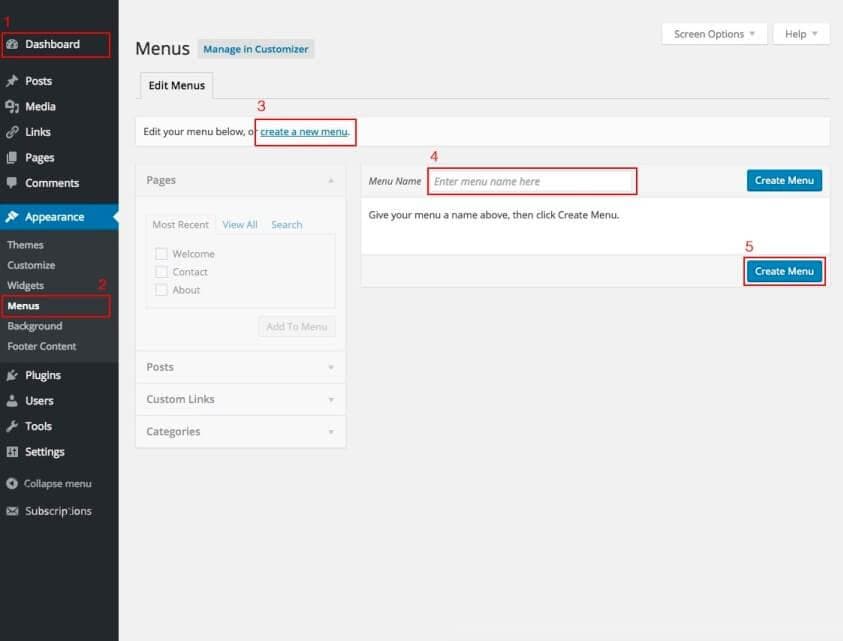This screenshot has width=843, height=641.
Task: Click the Tools wrench icon
Action: coord(12,427)
